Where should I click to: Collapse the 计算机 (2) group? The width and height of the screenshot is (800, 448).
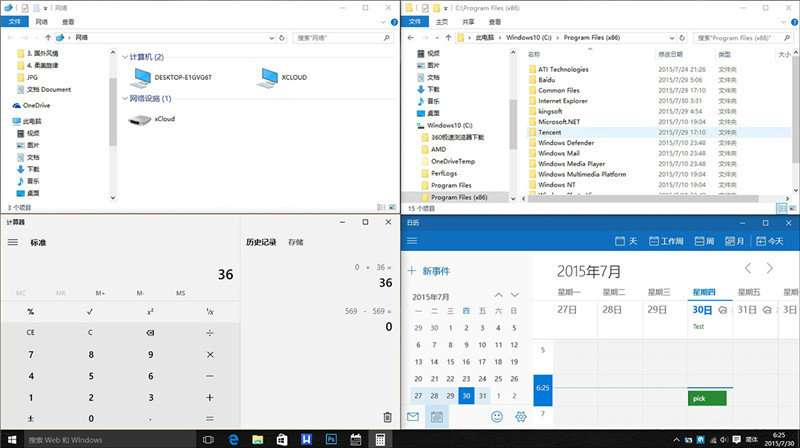pyautogui.click(x=125, y=57)
